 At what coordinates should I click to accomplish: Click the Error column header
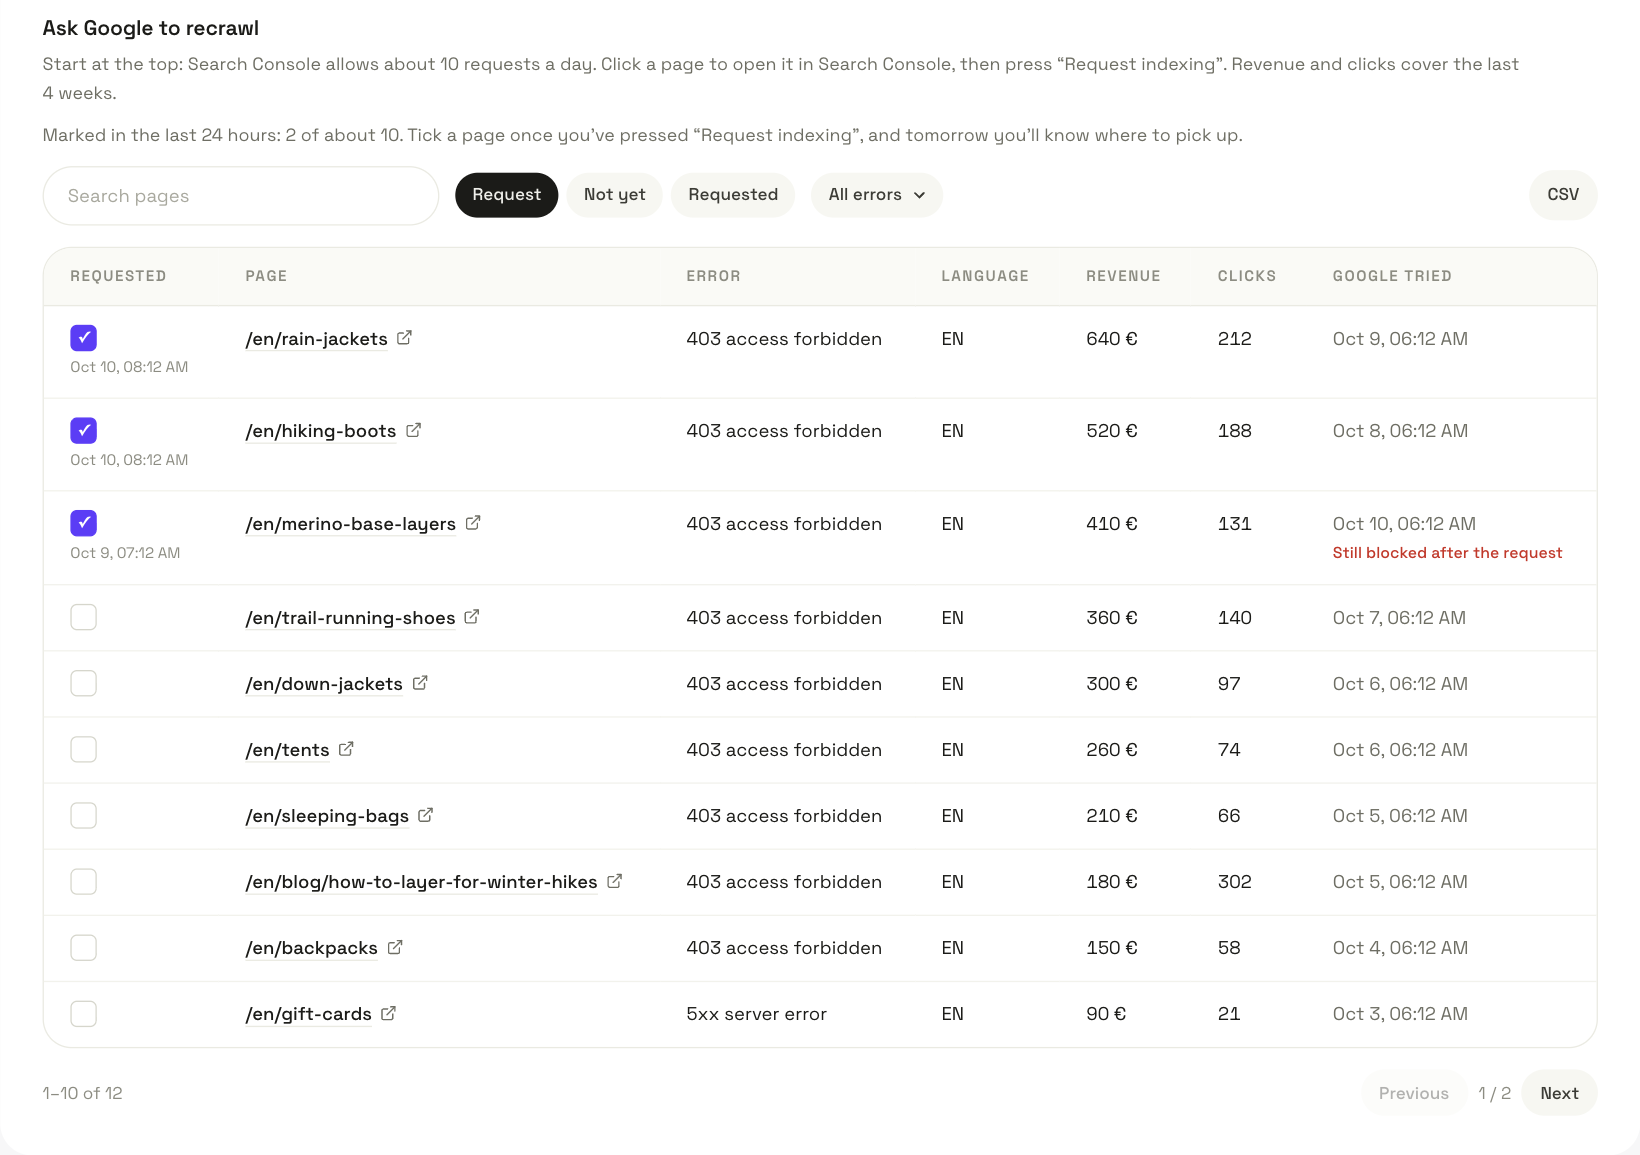713,276
